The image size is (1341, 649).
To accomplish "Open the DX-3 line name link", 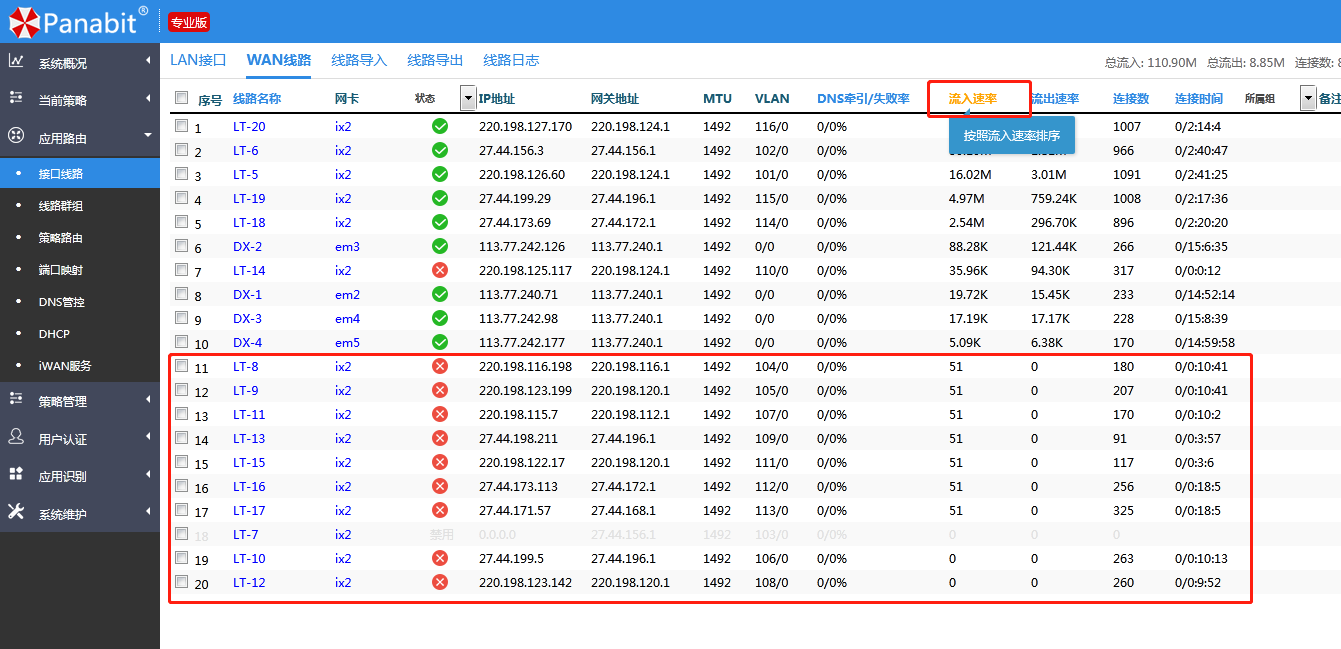I will click(247, 319).
